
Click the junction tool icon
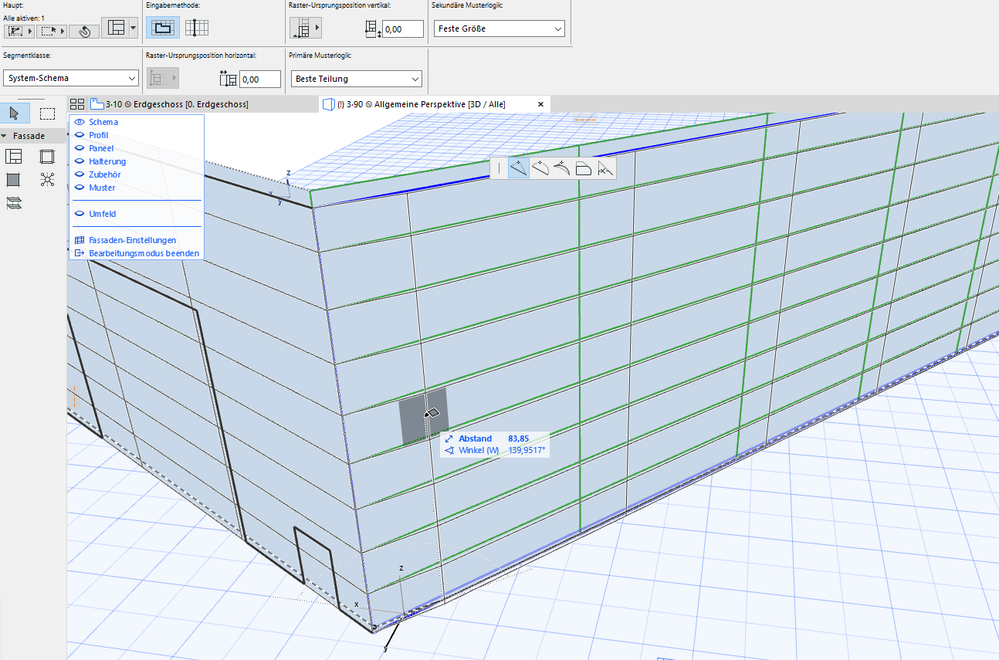click(47, 180)
